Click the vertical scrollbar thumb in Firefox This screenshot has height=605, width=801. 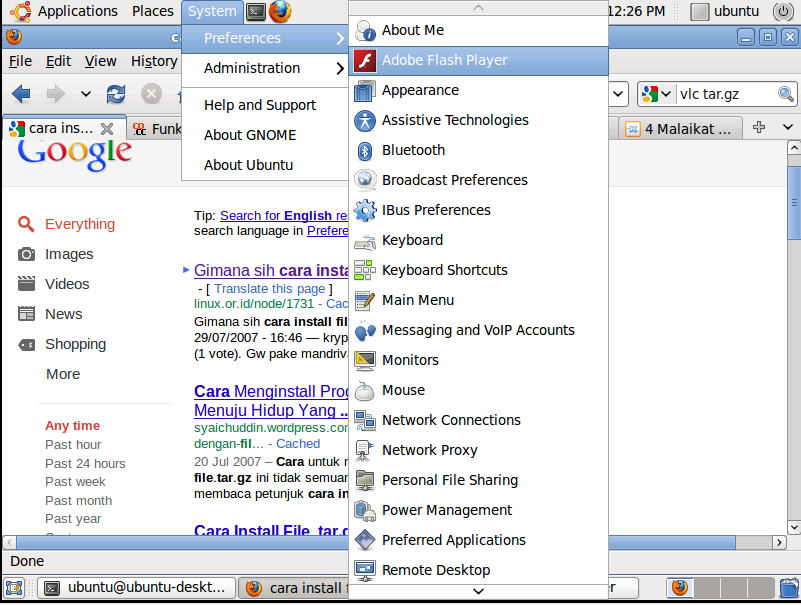click(793, 203)
